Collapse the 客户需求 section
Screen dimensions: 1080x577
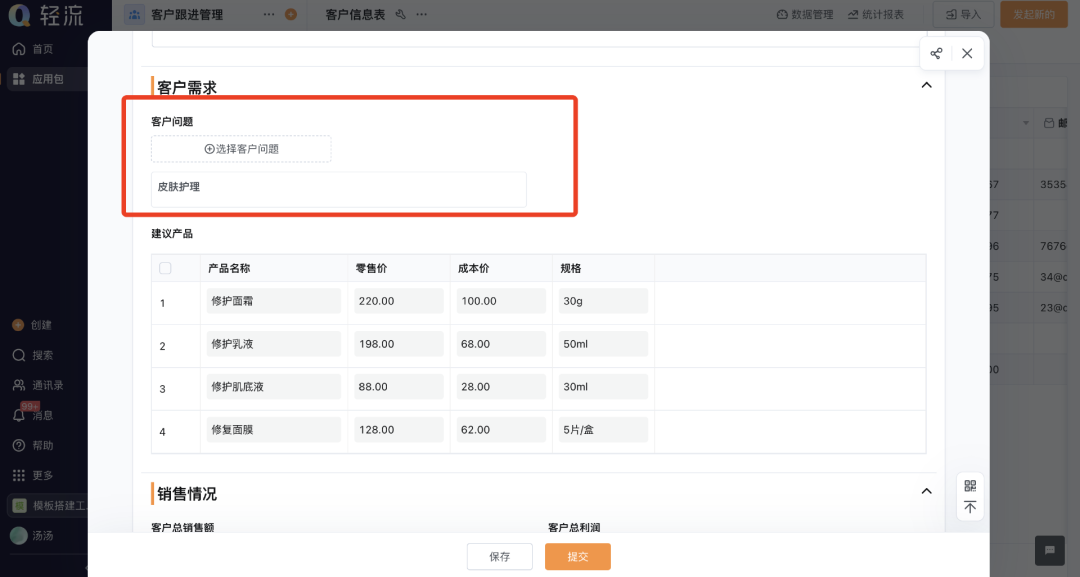pos(926,86)
